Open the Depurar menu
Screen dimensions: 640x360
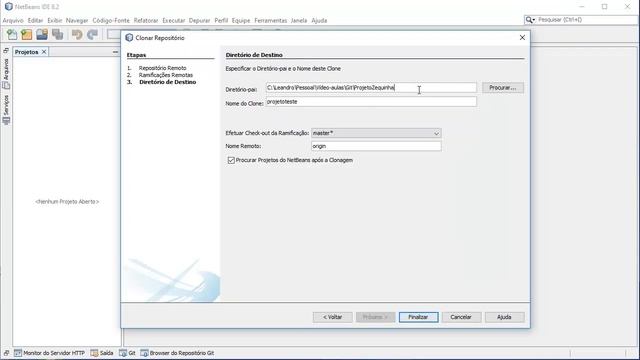(199, 20)
